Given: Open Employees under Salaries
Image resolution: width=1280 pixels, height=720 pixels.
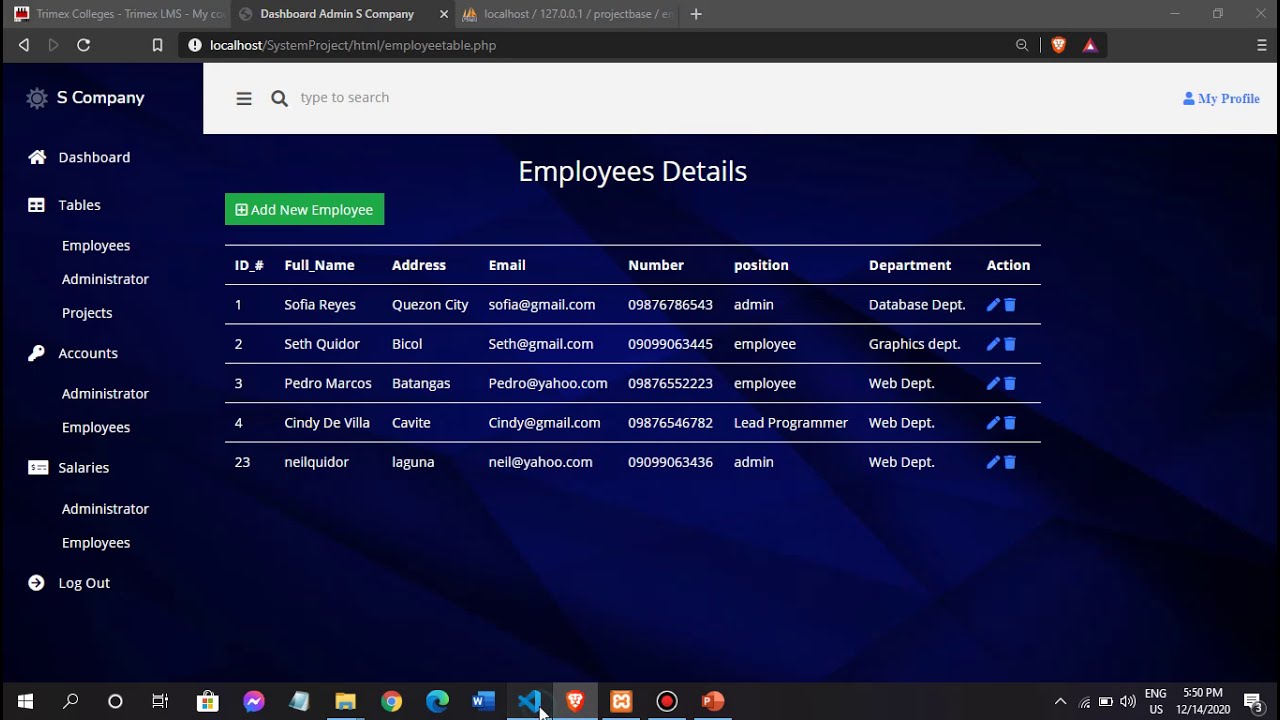Looking at the screenshot, I should (96, 543).
